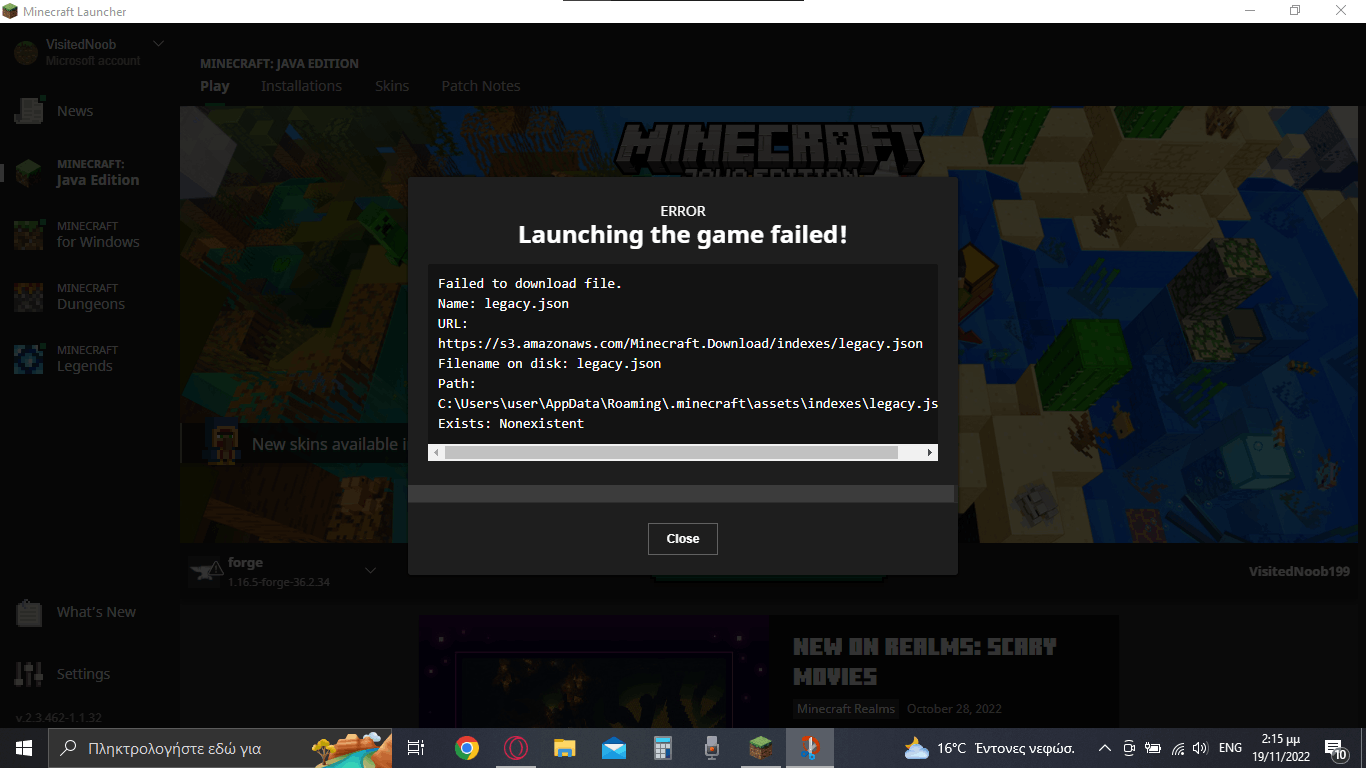Click the error scrollbar left arrow
This screenshot has width=1366, height=768.
[435, 453]
